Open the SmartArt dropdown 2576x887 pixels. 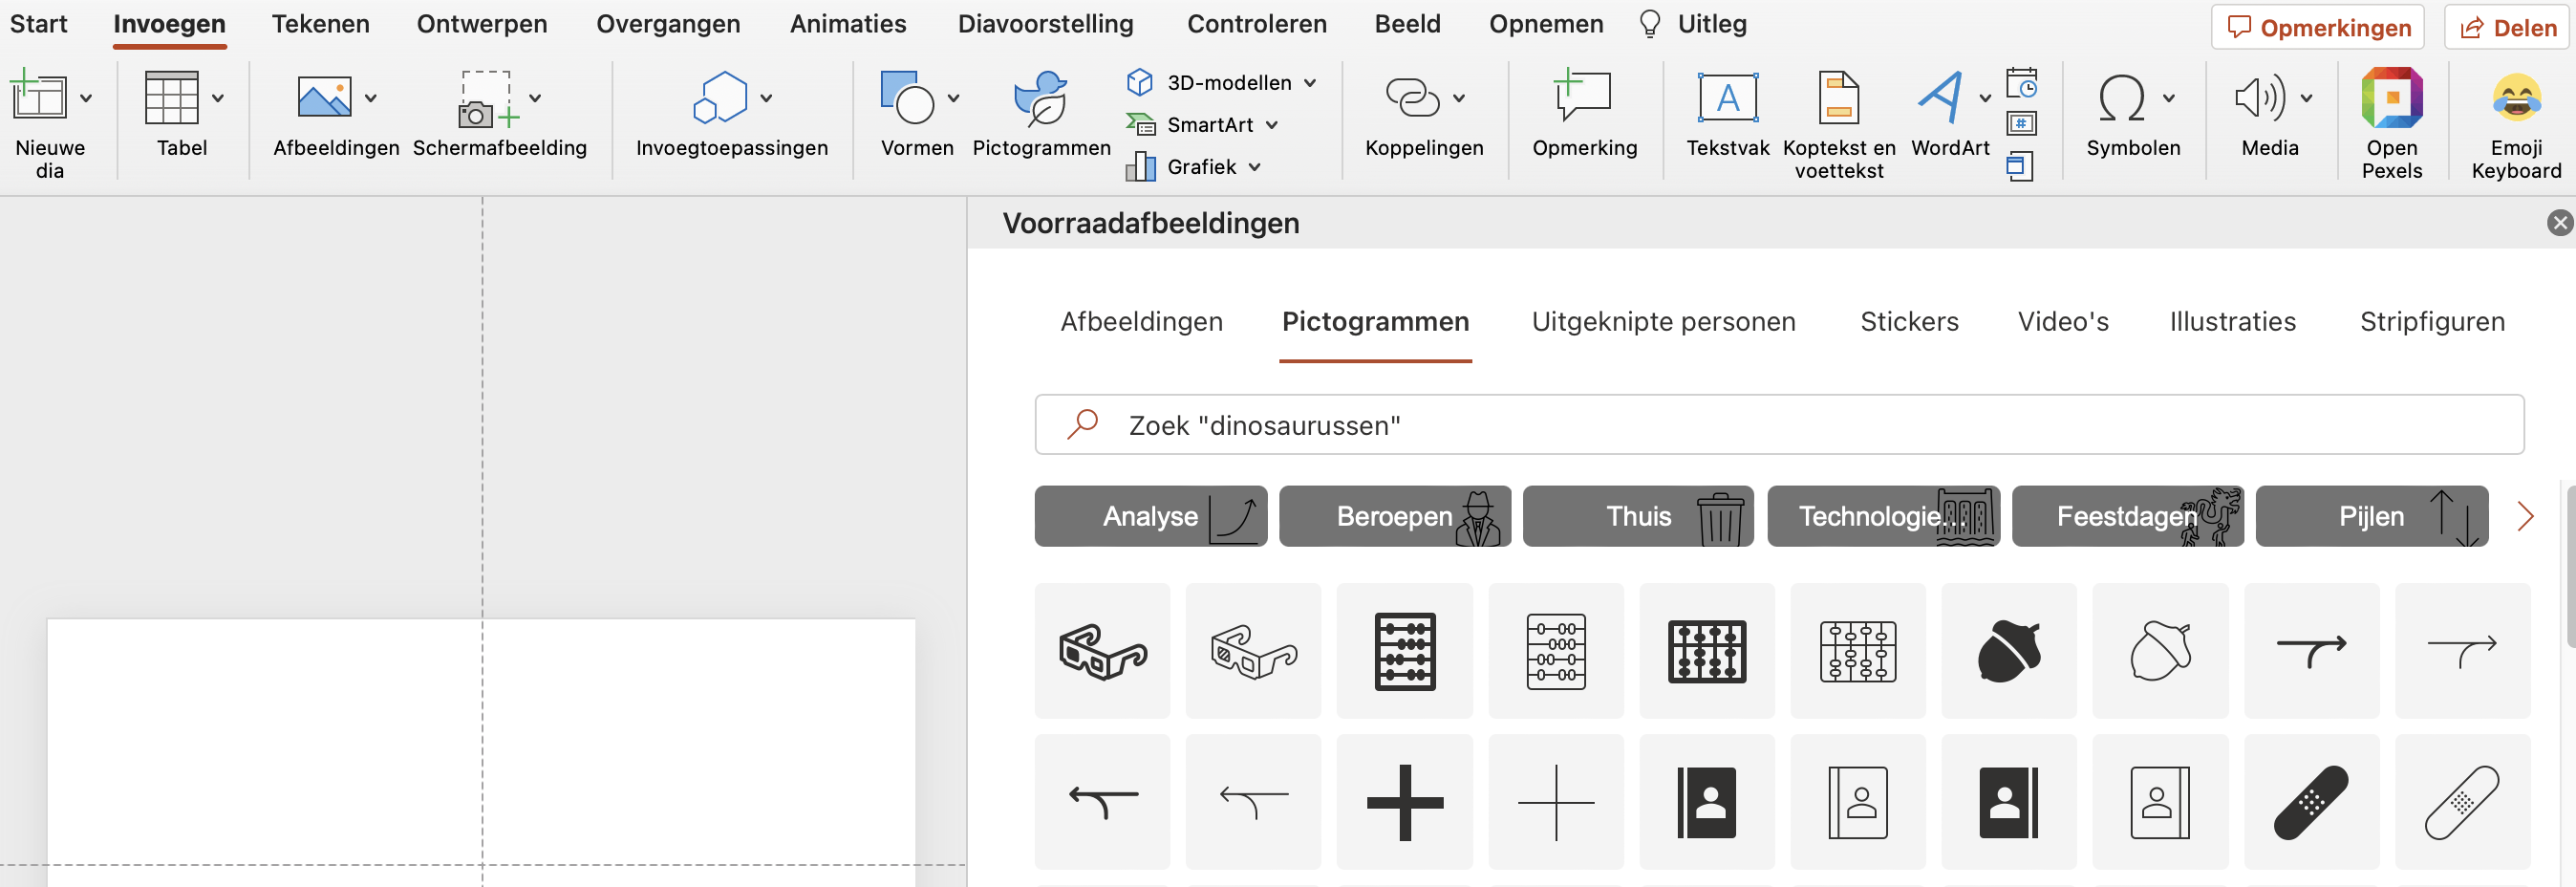point(1270,124)
